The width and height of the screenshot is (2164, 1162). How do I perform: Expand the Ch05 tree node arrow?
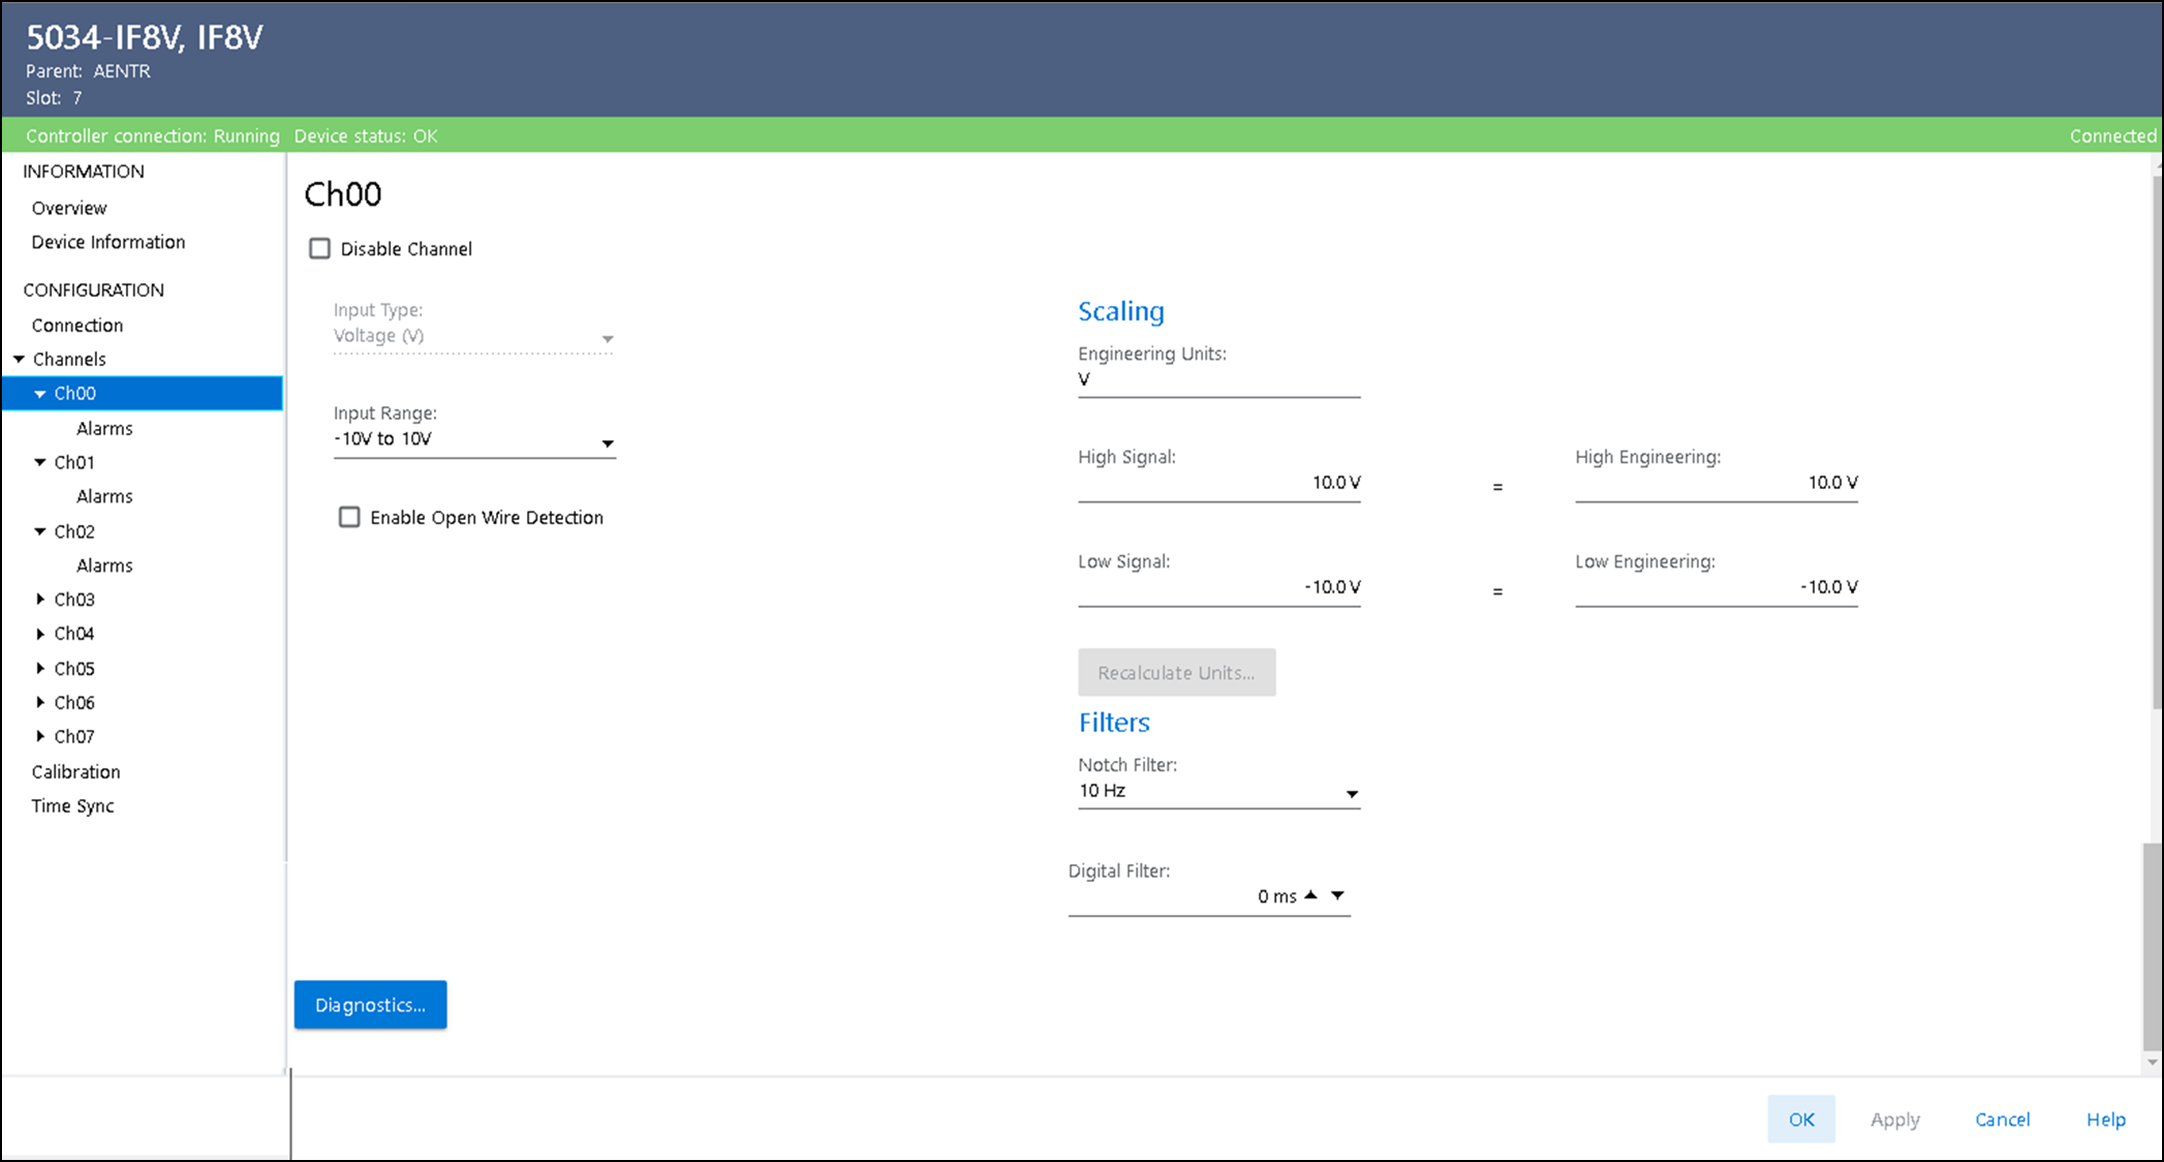pyautogui.click(x=40, y=668)
